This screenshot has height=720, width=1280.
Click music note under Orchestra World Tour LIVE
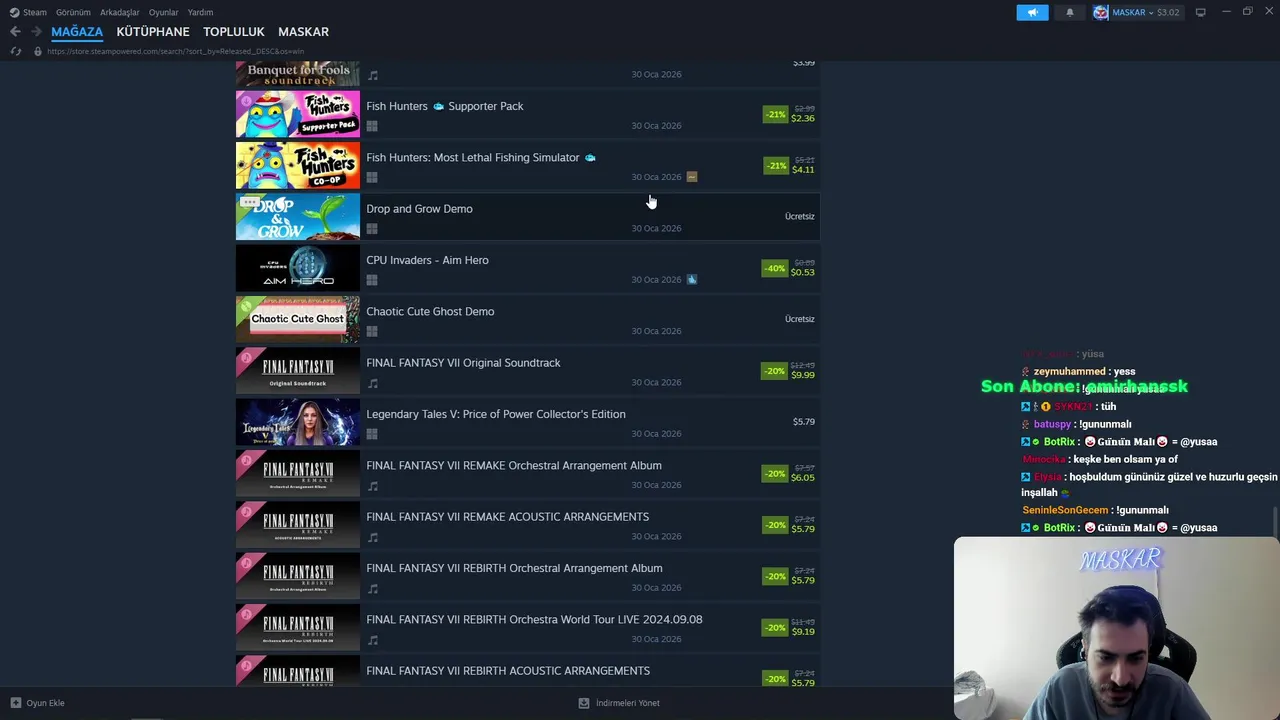[x=372, y=640]
